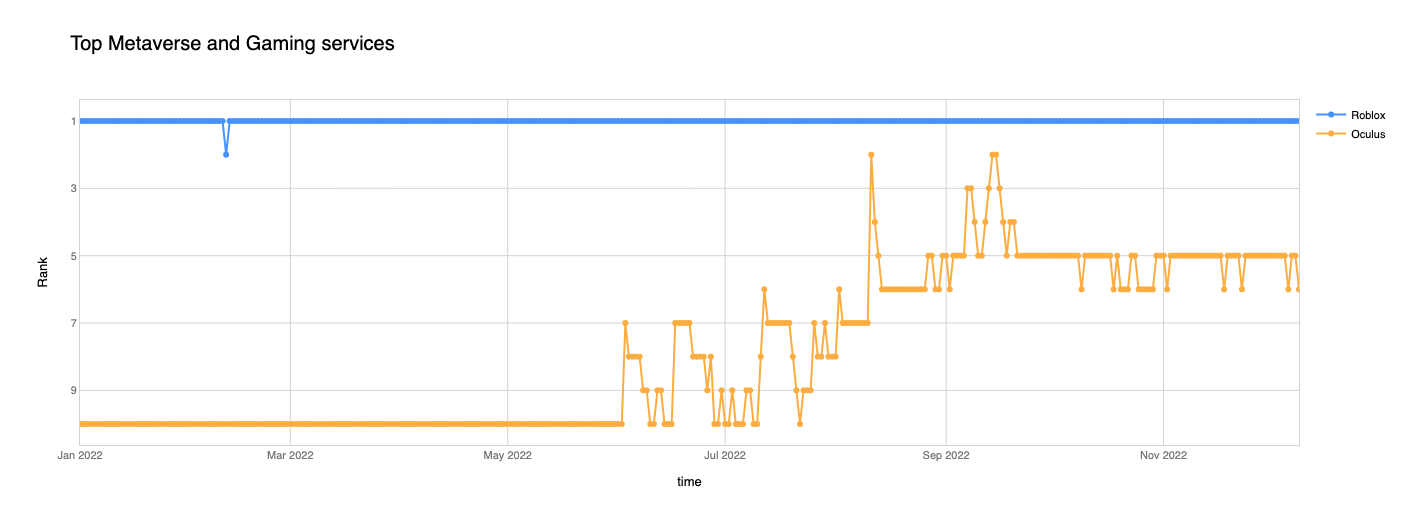The height and width of the screenshot is (525, 1403).
Task: Click the Rank y-axis title
Action: [x=43, y=272]
